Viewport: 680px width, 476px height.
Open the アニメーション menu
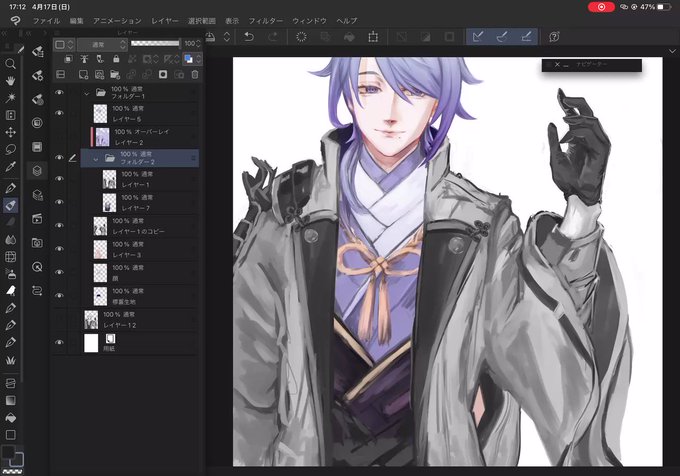pos(117,21)
